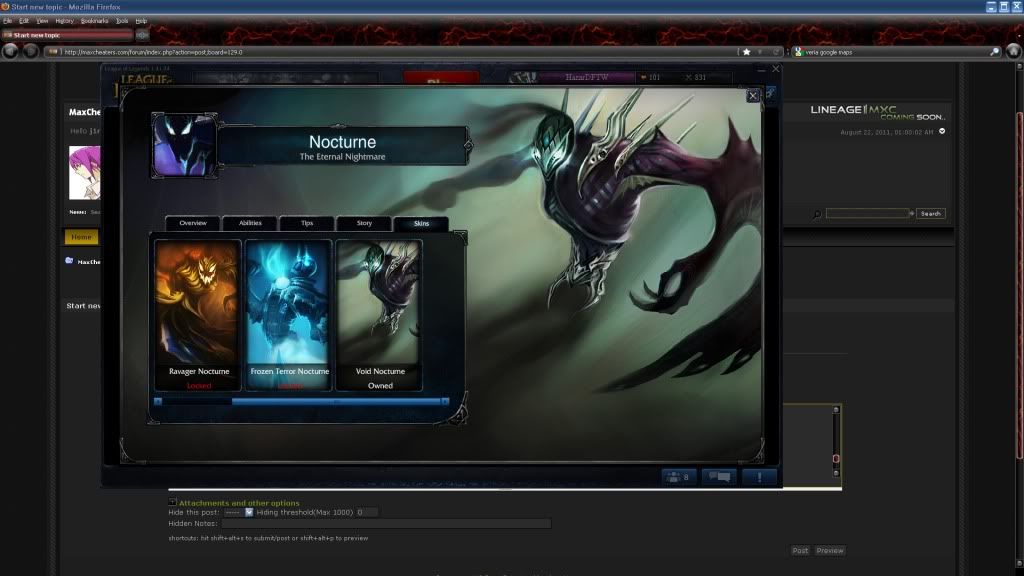
Task: Close the Nocturne champion detail popup
Action: tap(753, 96)
